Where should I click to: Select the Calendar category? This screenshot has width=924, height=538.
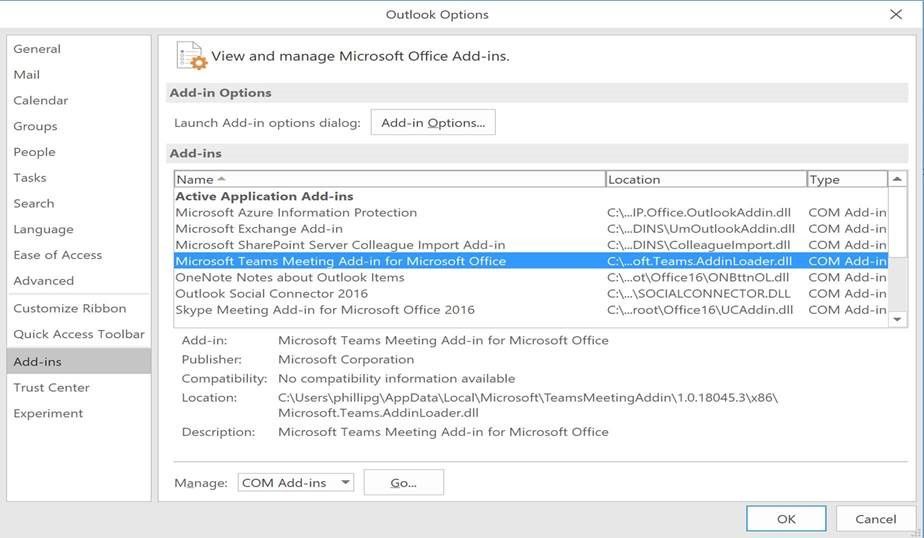41,101
